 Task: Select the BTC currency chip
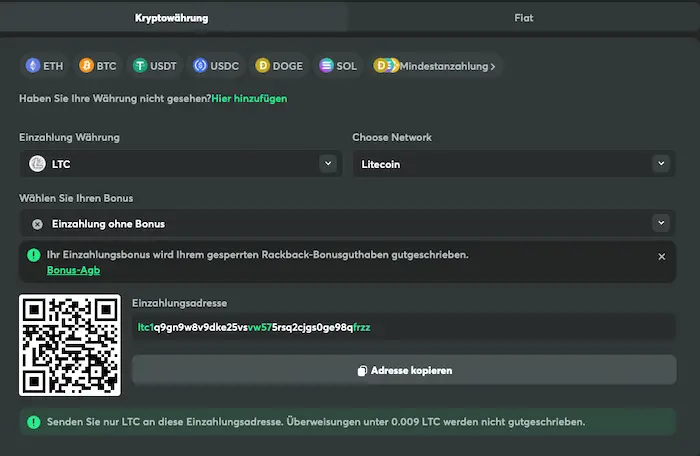point(98,66)
